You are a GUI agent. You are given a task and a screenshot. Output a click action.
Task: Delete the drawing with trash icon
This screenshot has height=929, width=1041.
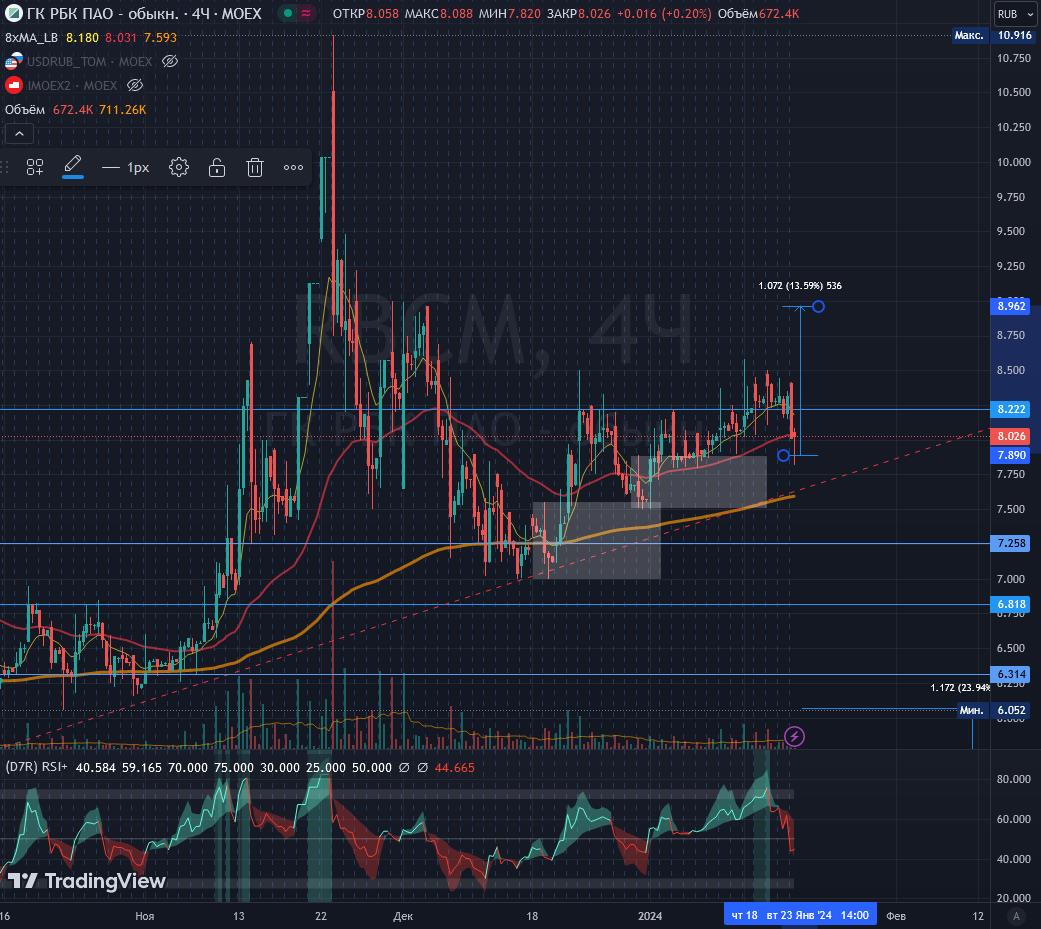(x=255, y=167)
